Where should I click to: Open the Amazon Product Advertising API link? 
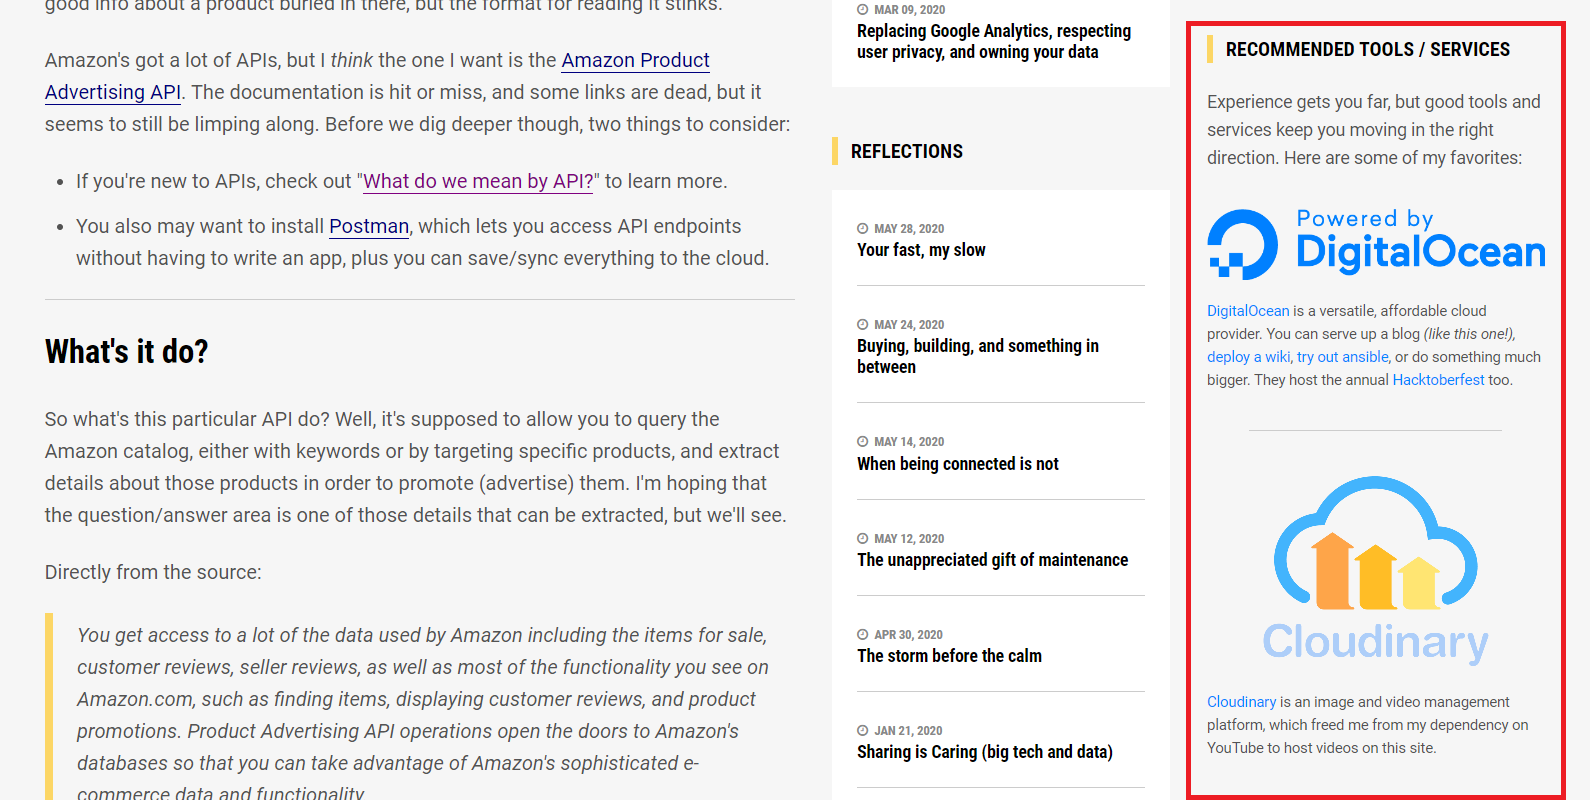635,61
